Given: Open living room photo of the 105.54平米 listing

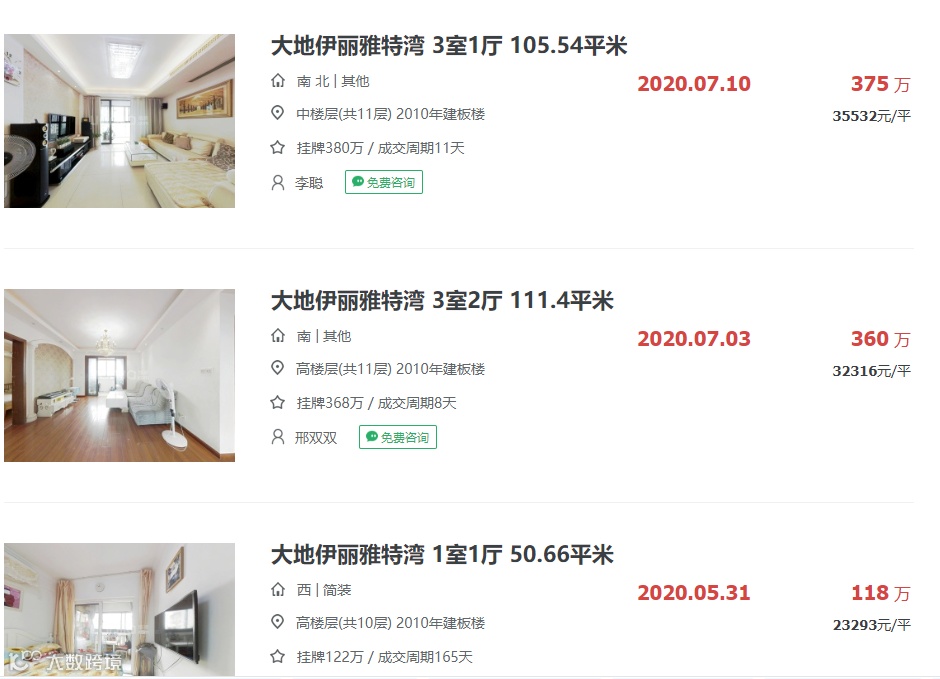Looking at the screenshot, I should click(119, 121).
